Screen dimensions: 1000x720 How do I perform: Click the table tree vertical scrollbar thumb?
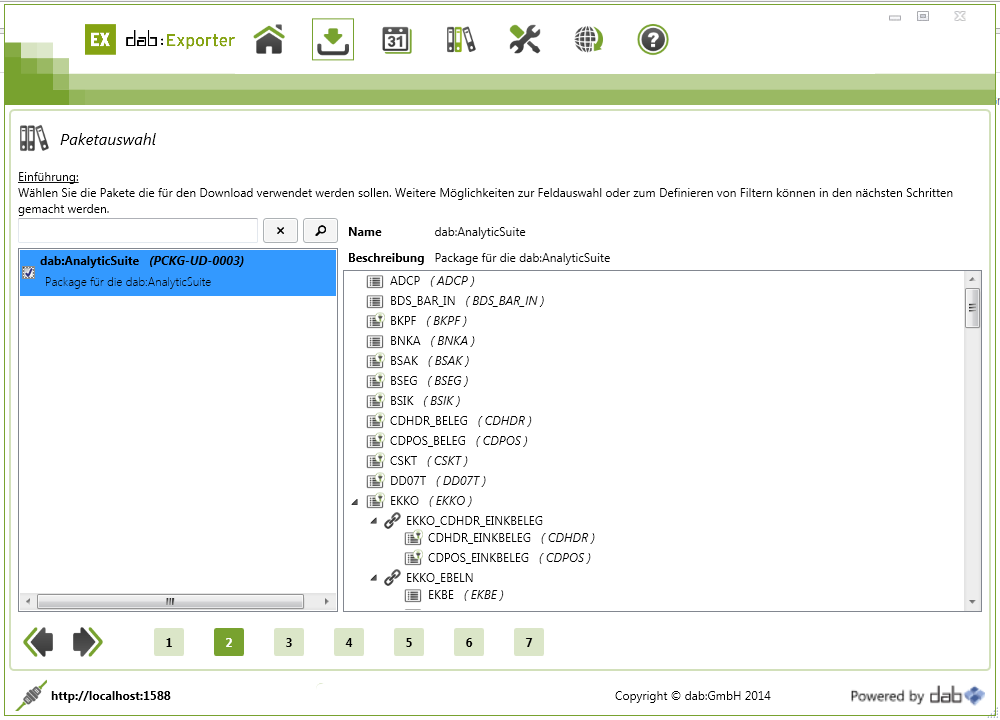click(972, 308)
